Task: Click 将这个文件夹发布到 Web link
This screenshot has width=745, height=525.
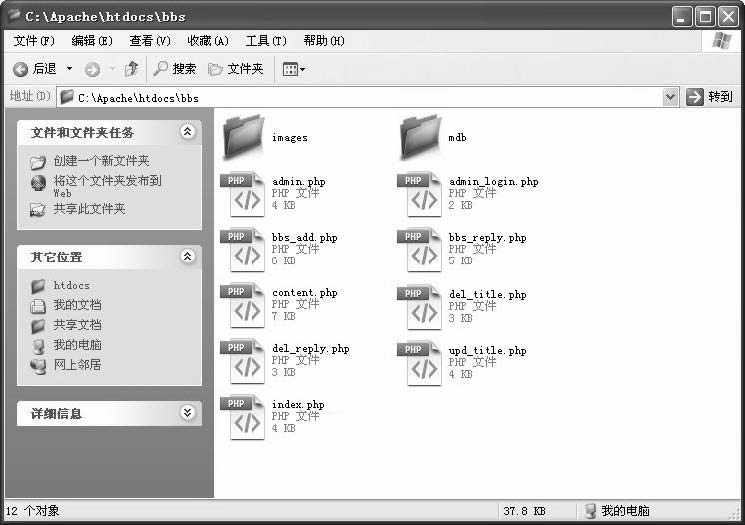Action: (x=107, y=186)
